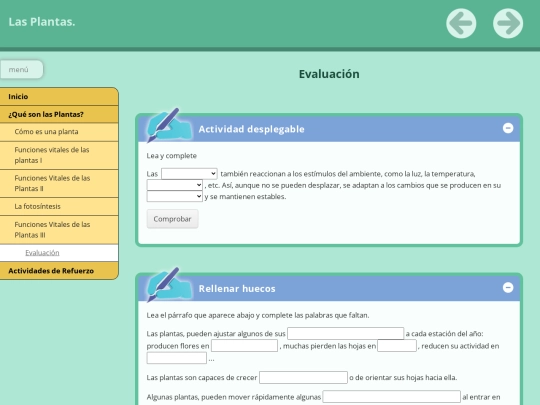
Task: Click the Evaluación link in sidebar
Action: pyautogui.click(x=42, y=253)
